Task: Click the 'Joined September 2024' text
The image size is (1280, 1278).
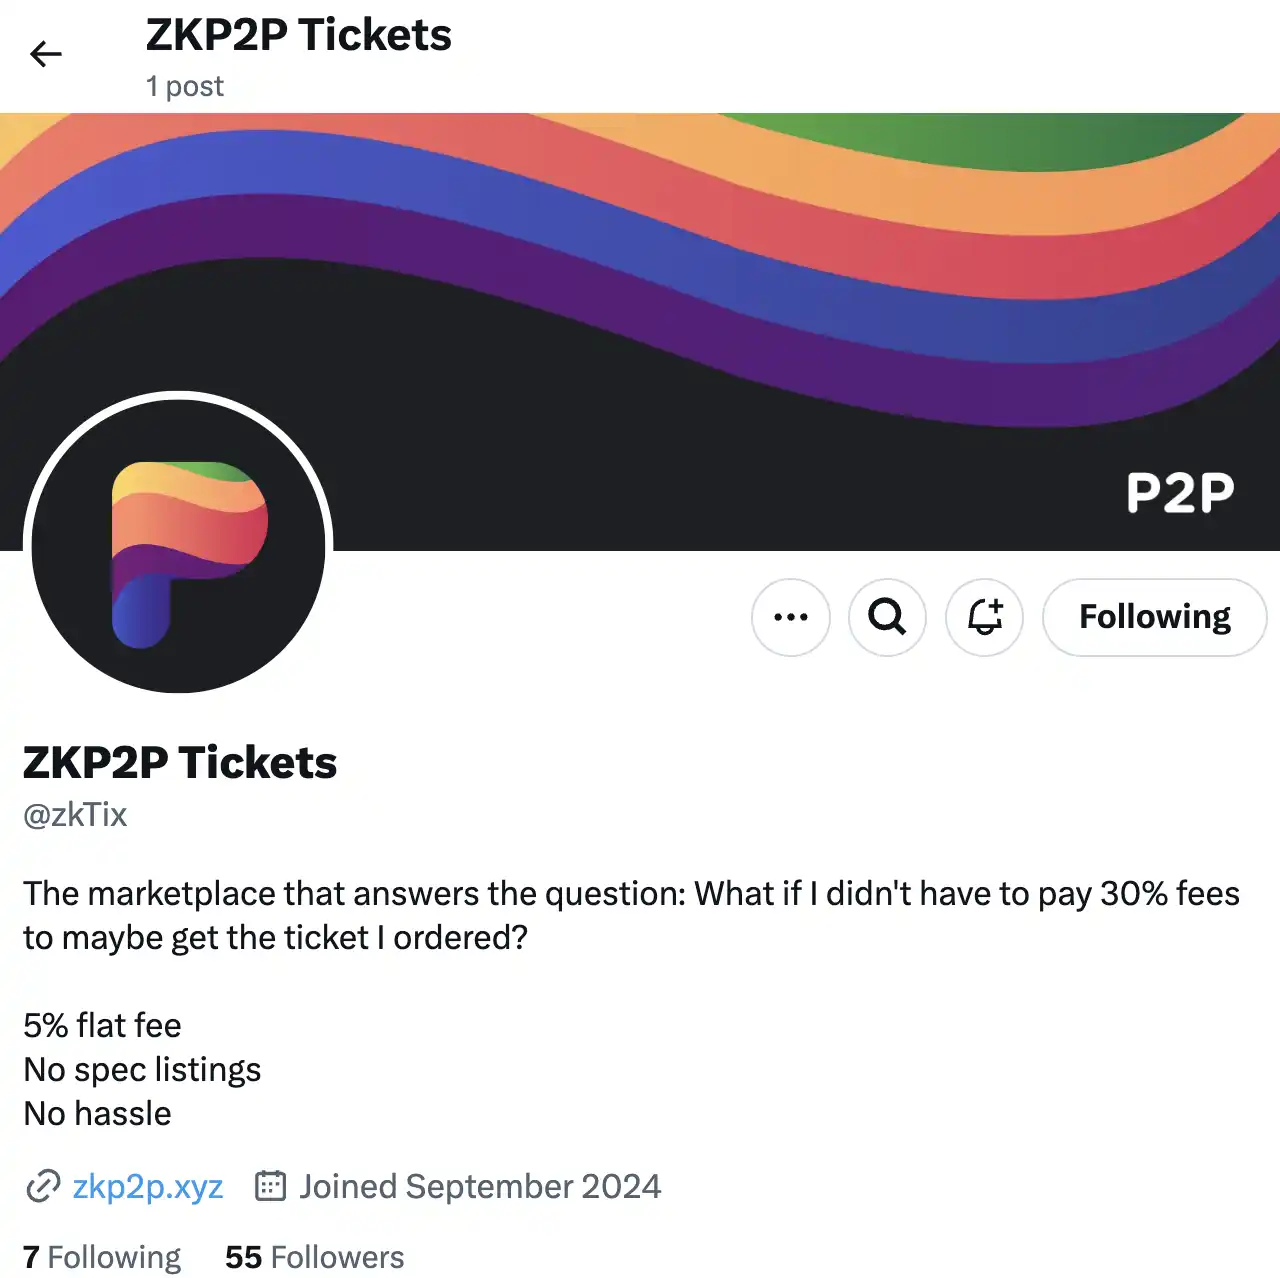Action: [x=480, y=1186]
